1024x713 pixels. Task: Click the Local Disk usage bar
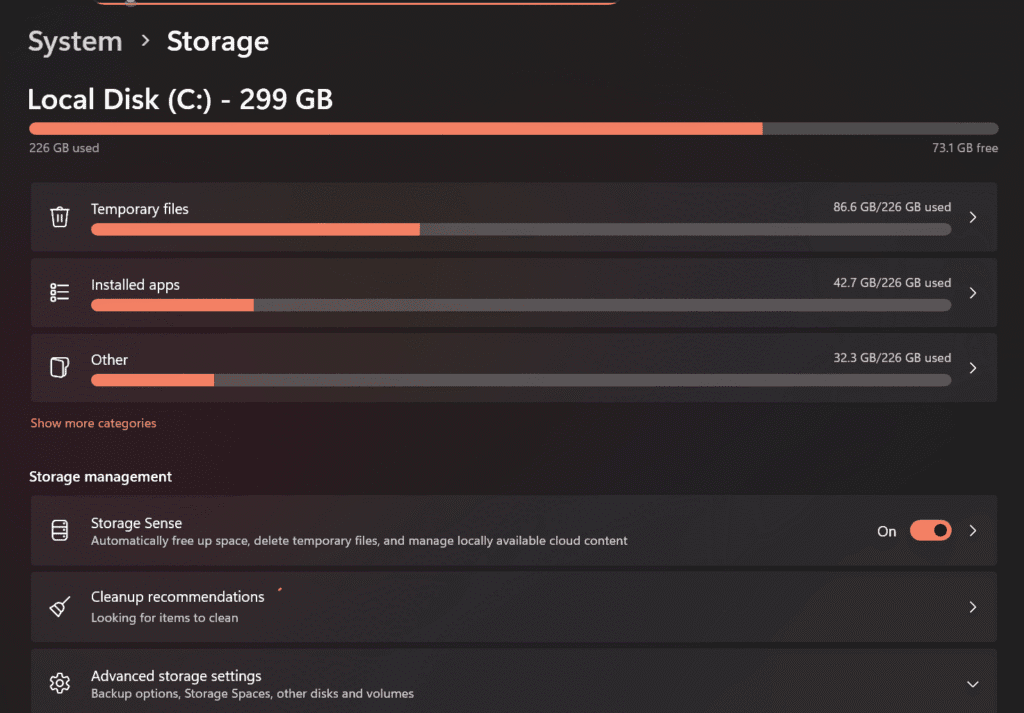(x=512, y=128)
